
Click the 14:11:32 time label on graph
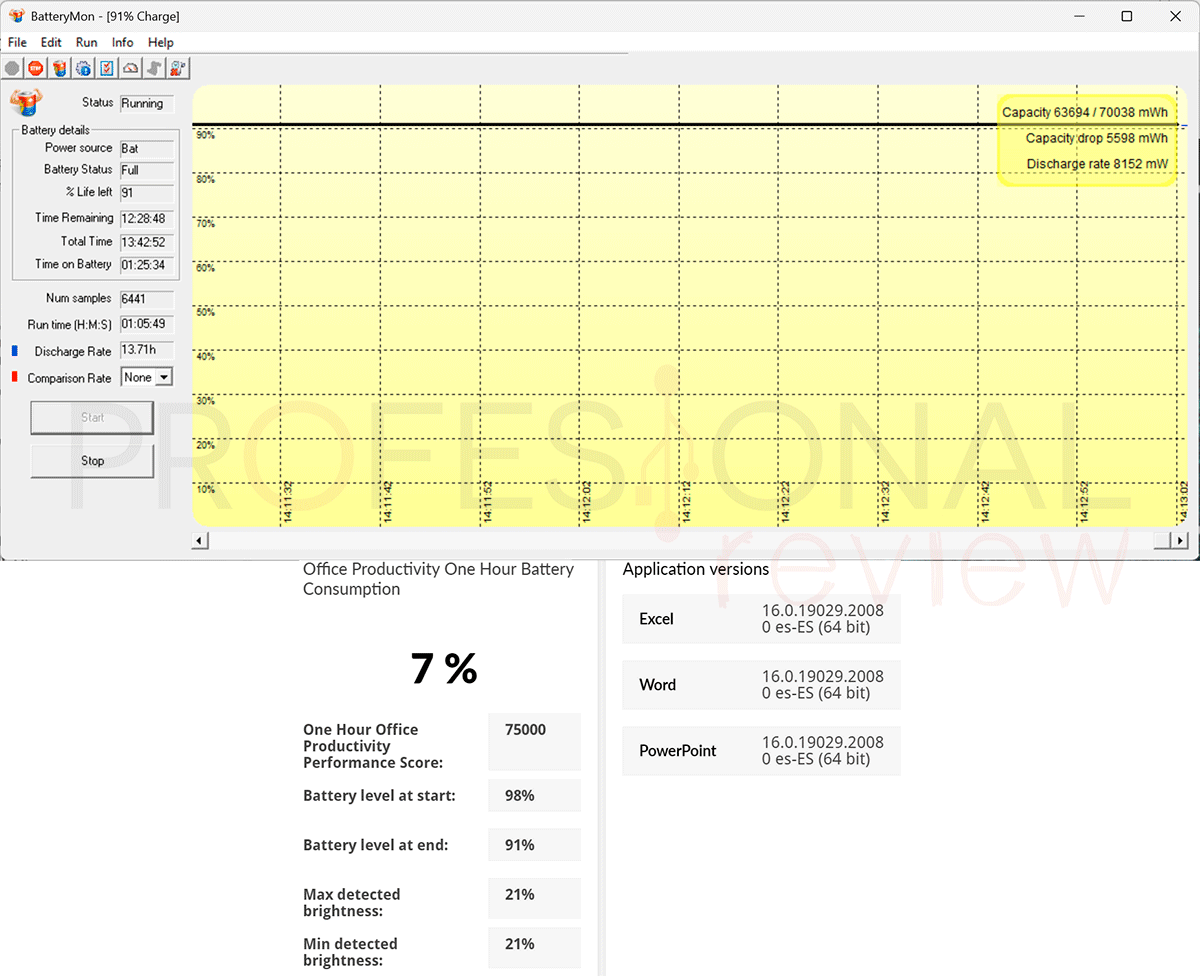288,502
